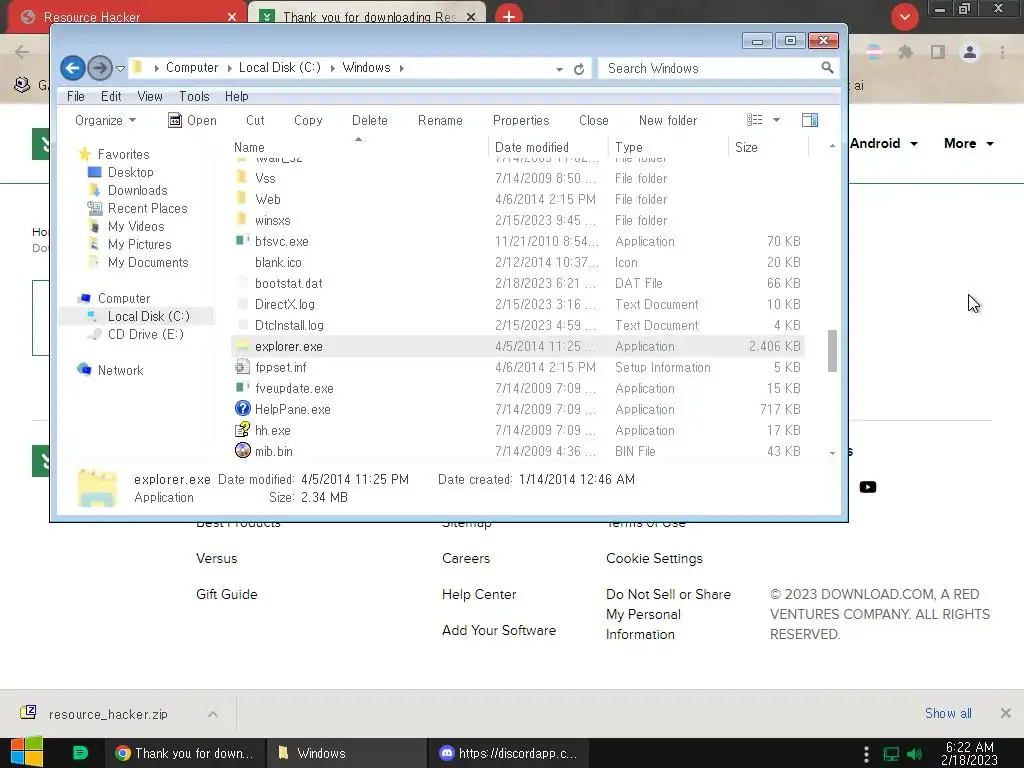Image resolution: width=1024 pixels, height=768 pixels.
Task: Click the search magnifier icon
Action: [x=827, y=67]
